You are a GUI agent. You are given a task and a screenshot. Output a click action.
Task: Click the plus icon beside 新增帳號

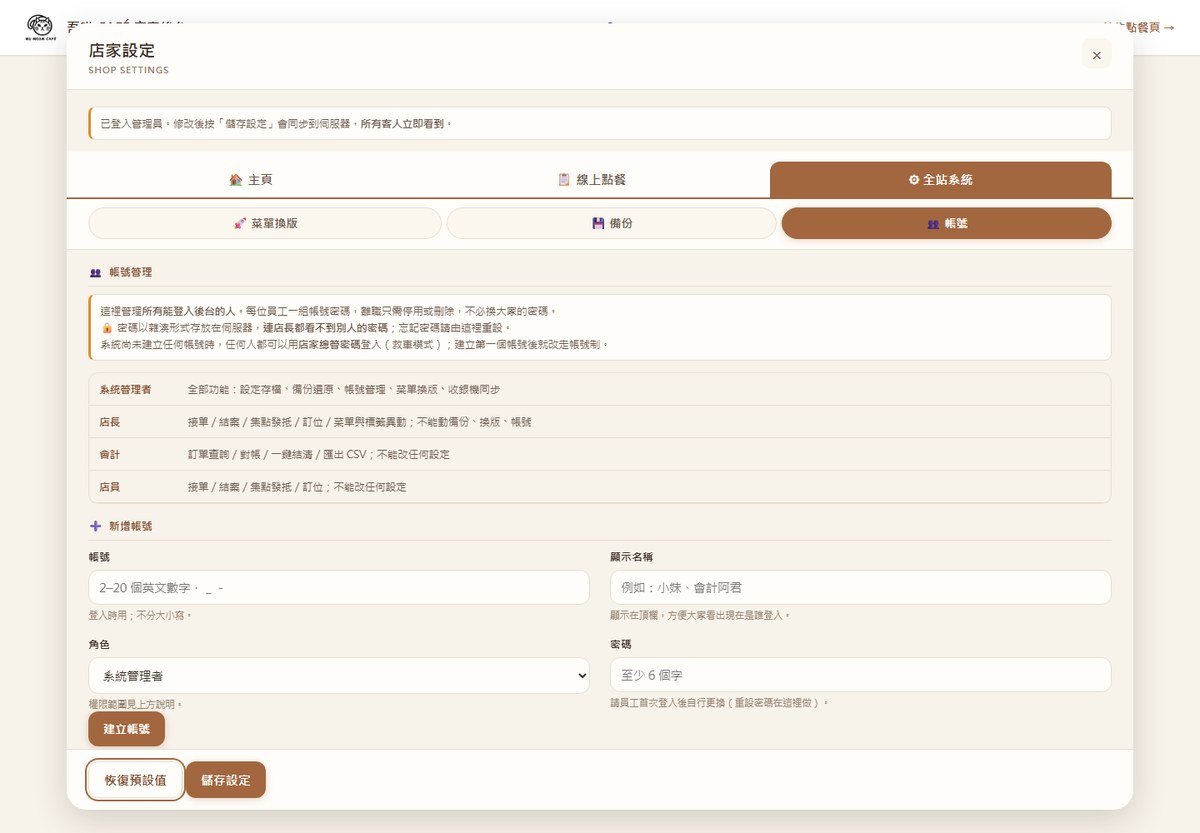coord(95,525)
